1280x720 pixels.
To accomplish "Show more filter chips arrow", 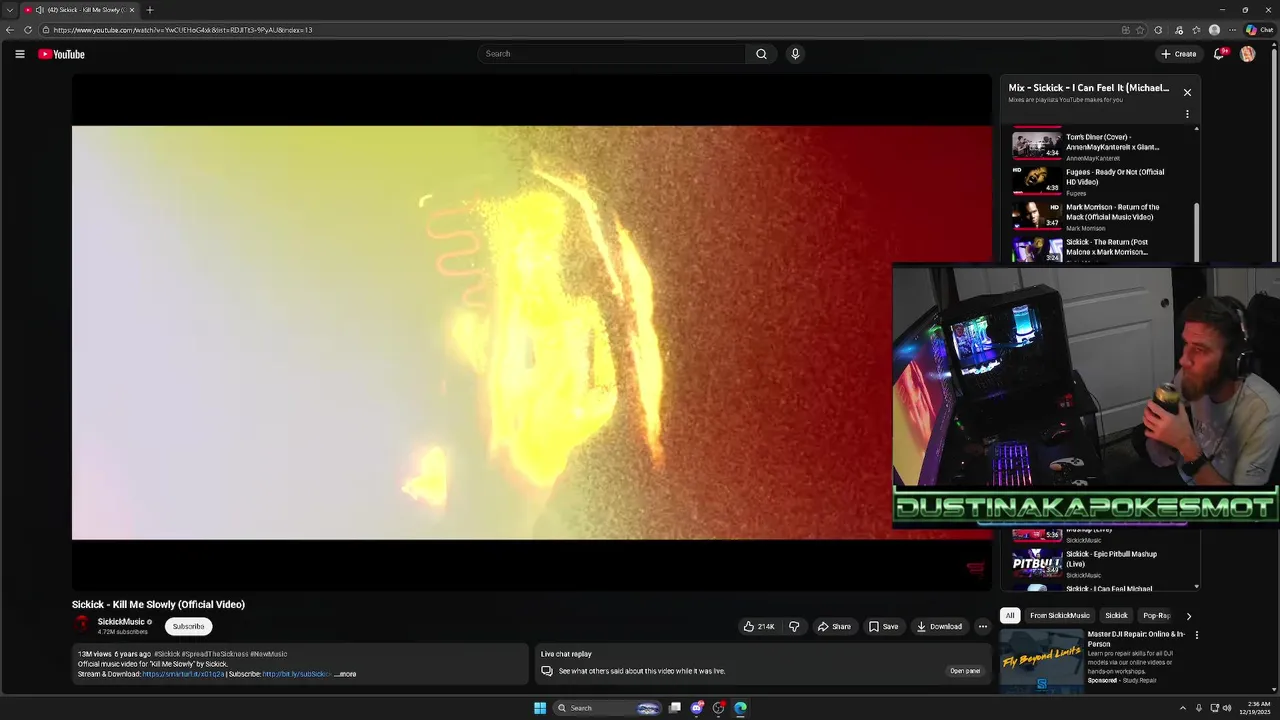I will (1188, 616).
